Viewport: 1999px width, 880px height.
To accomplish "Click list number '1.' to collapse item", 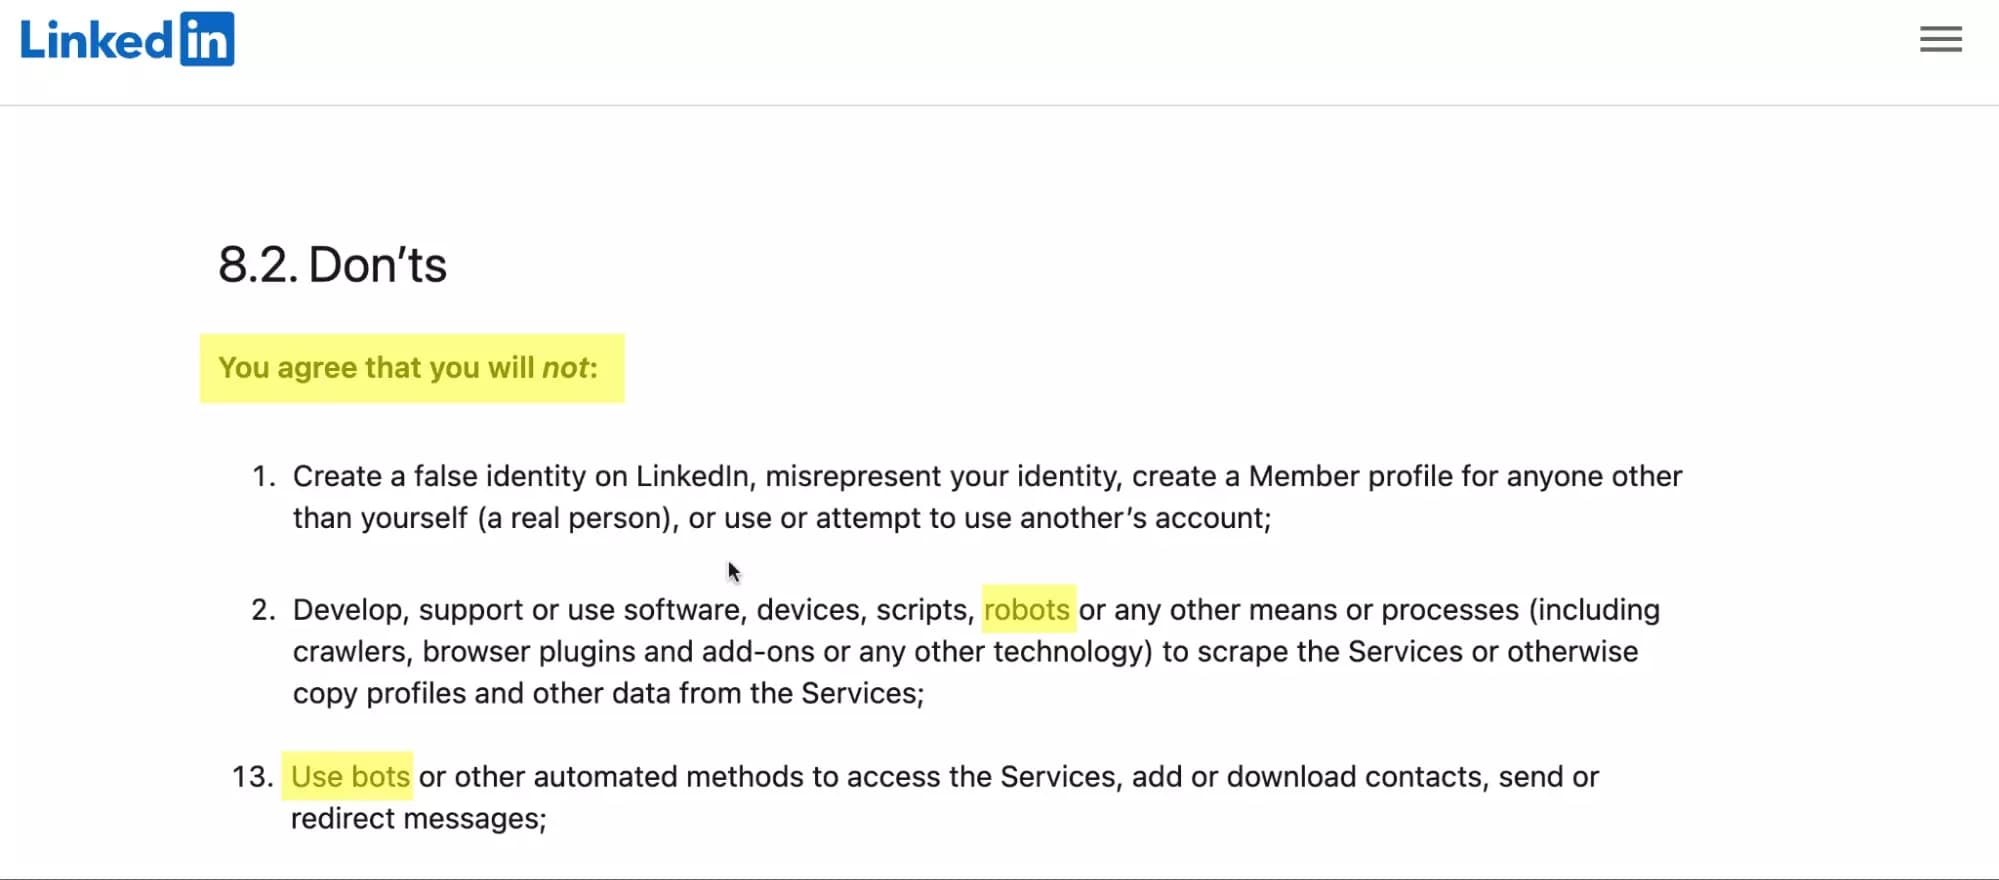I will click(x=263, y=476).
